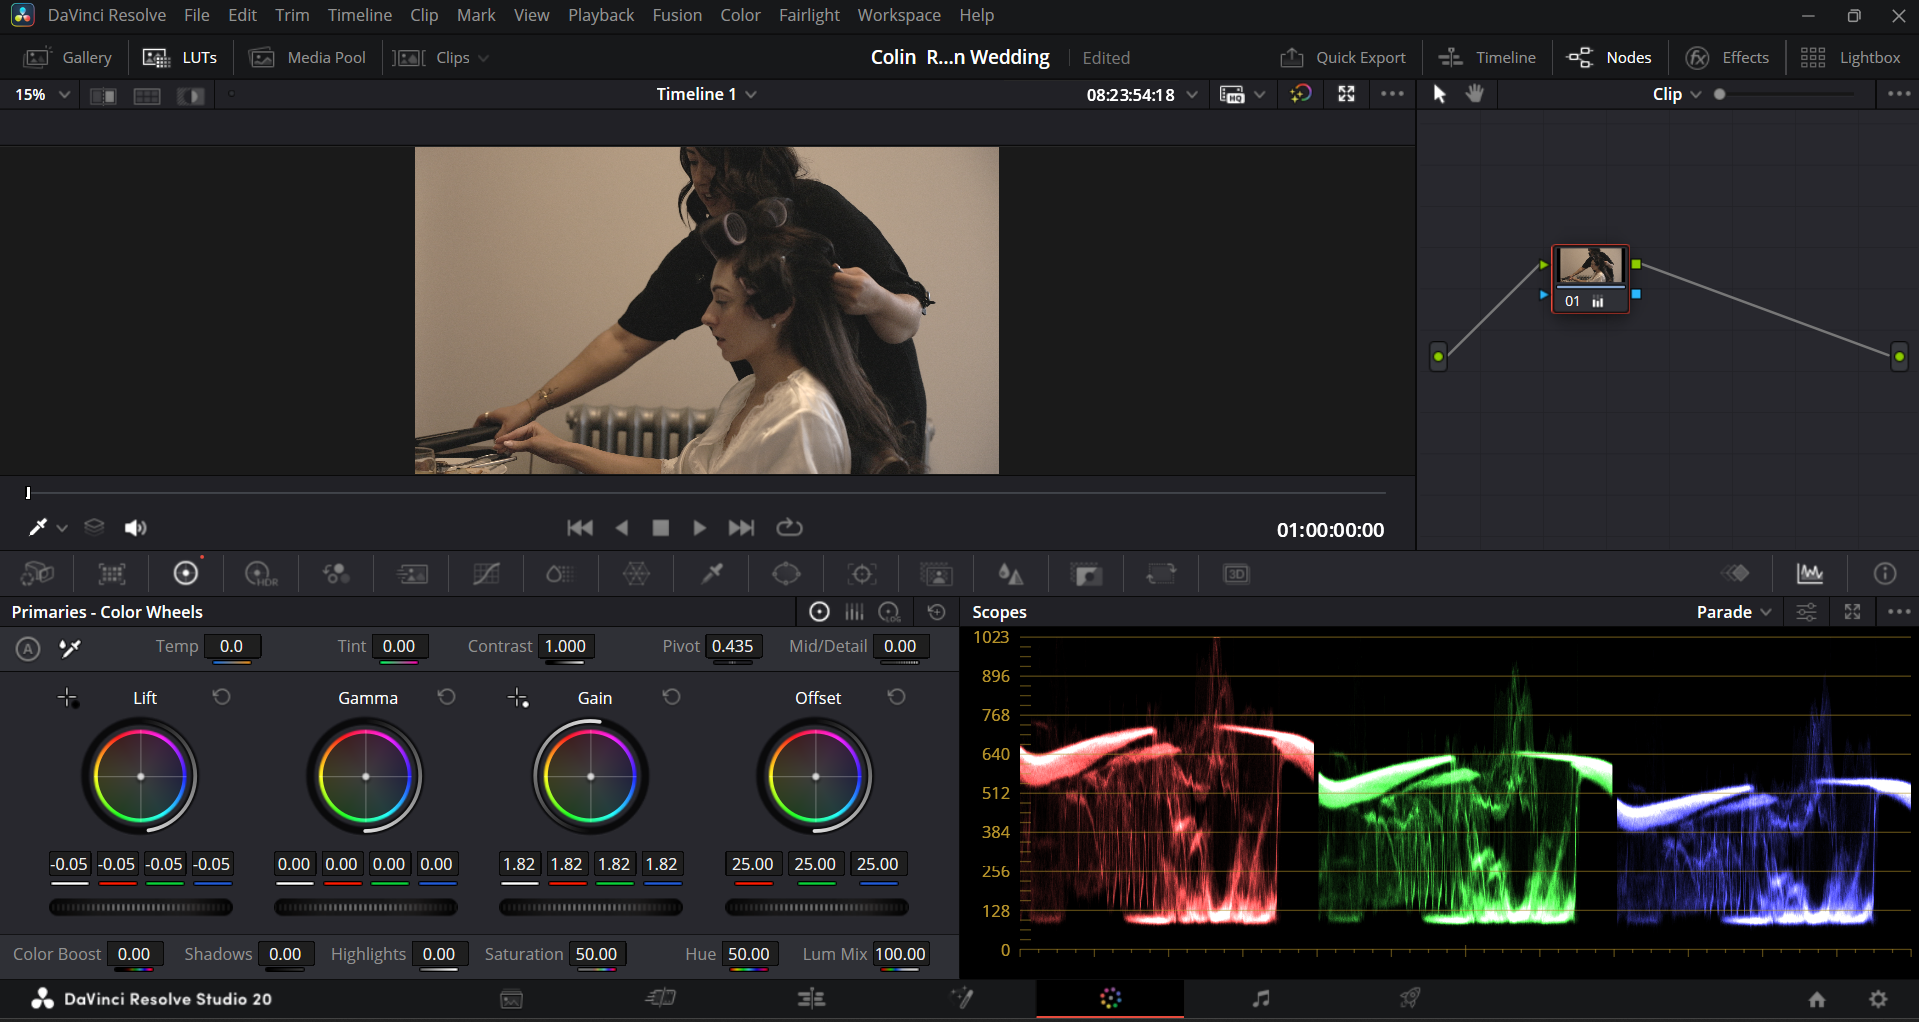
Task: Click Quick Export
Action: [1343, 58]
